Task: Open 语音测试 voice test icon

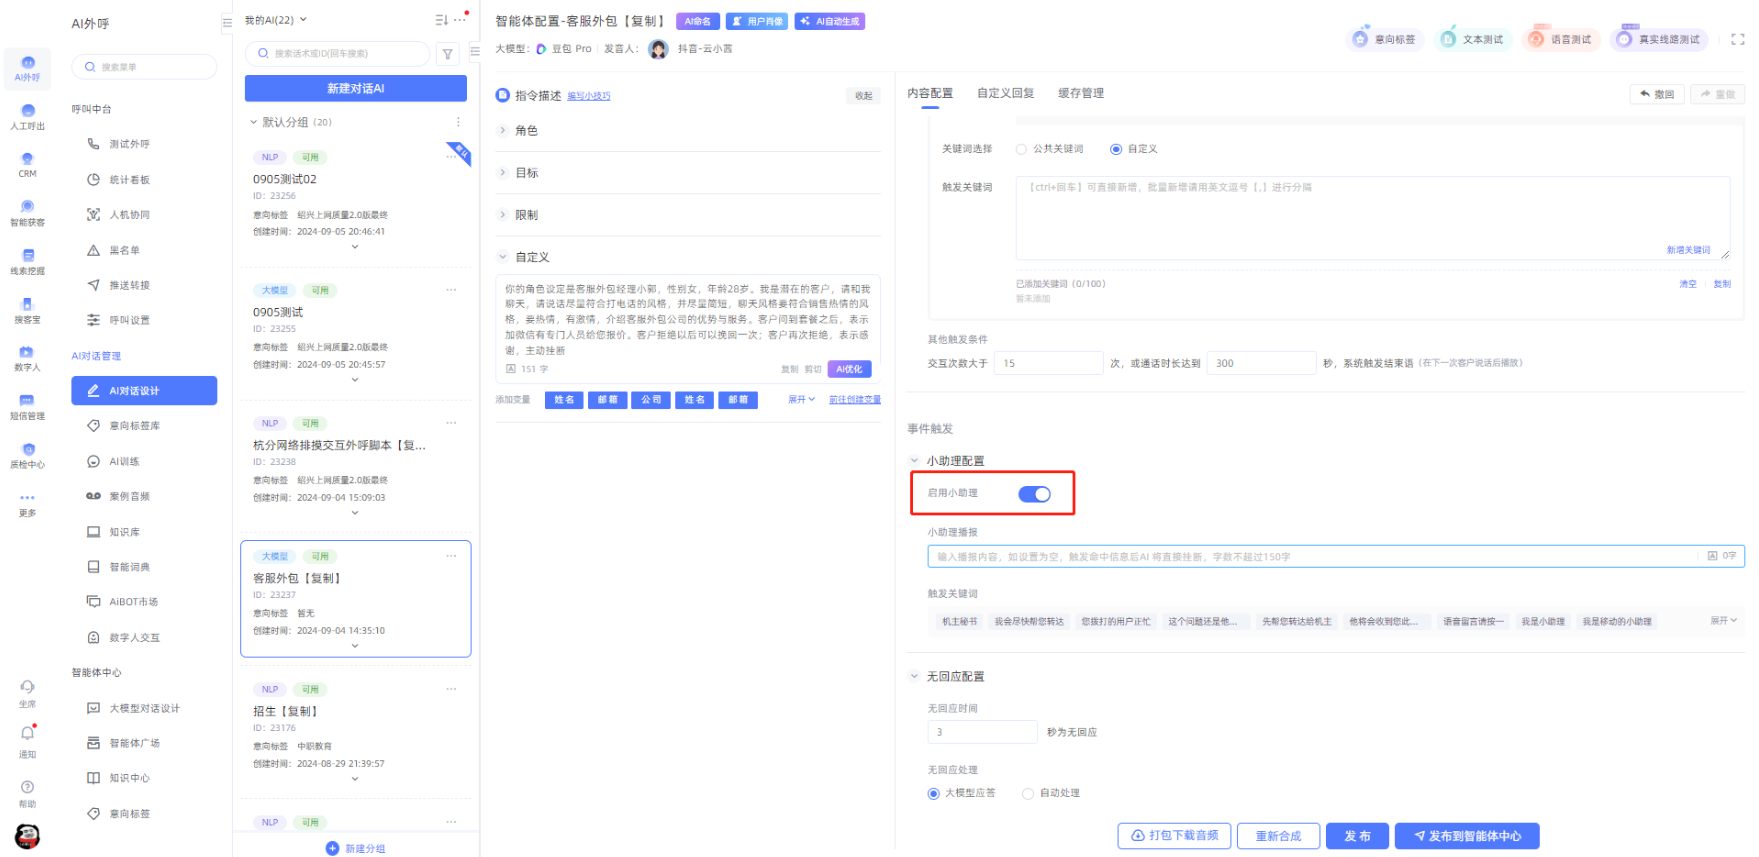Action: tap(1536, 39)
